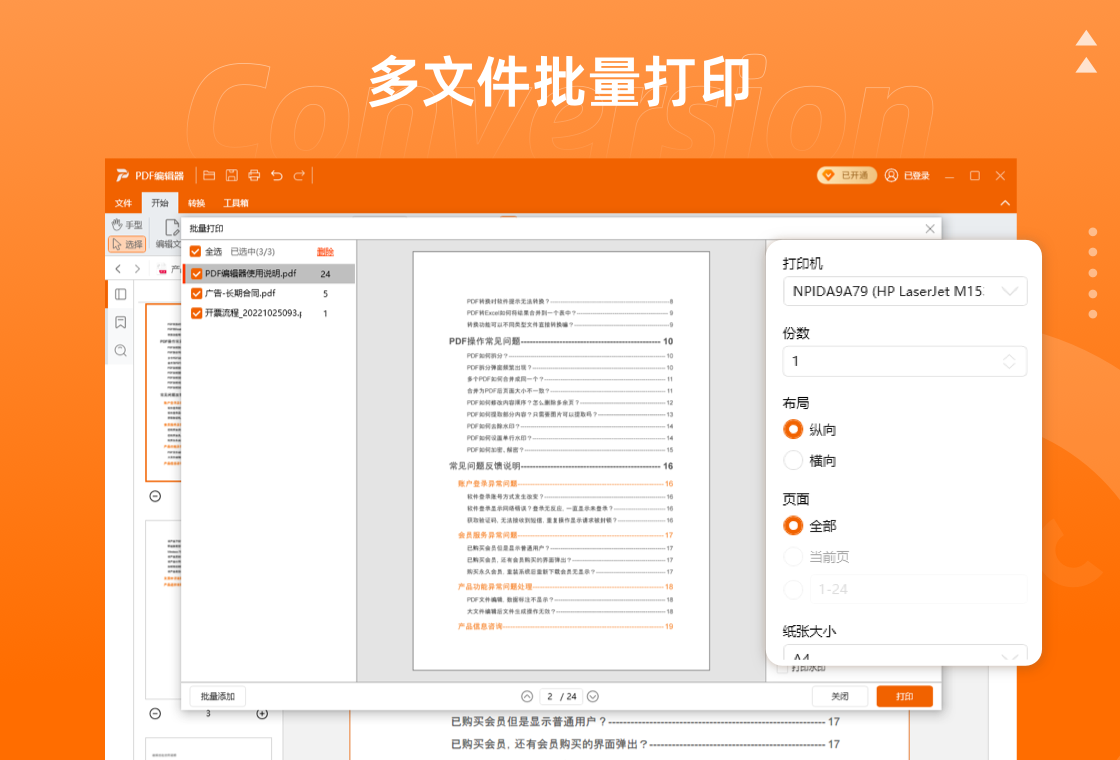
Task: Collapse the ribbon with the up chevron
Action: (1005, 203)
